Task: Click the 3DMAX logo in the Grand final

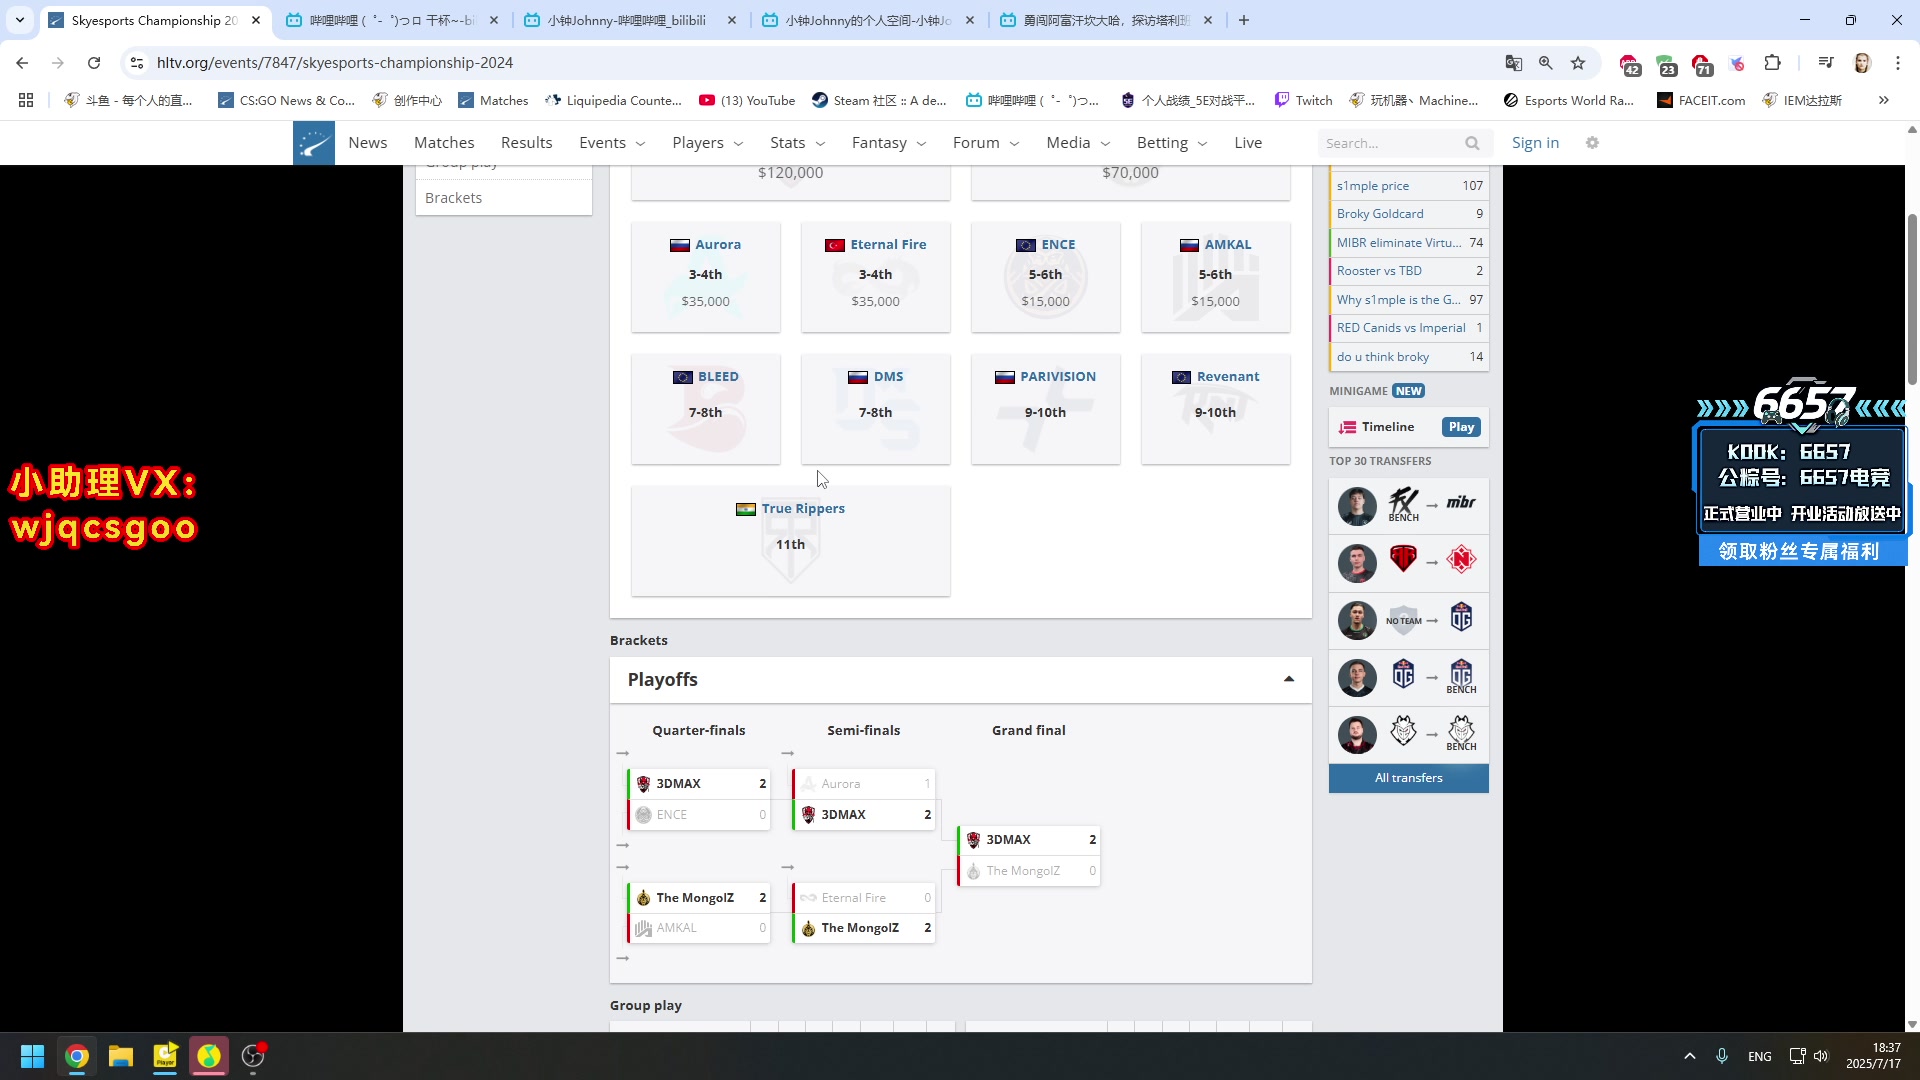Action: pyautogui.click(x=973, y=840)
